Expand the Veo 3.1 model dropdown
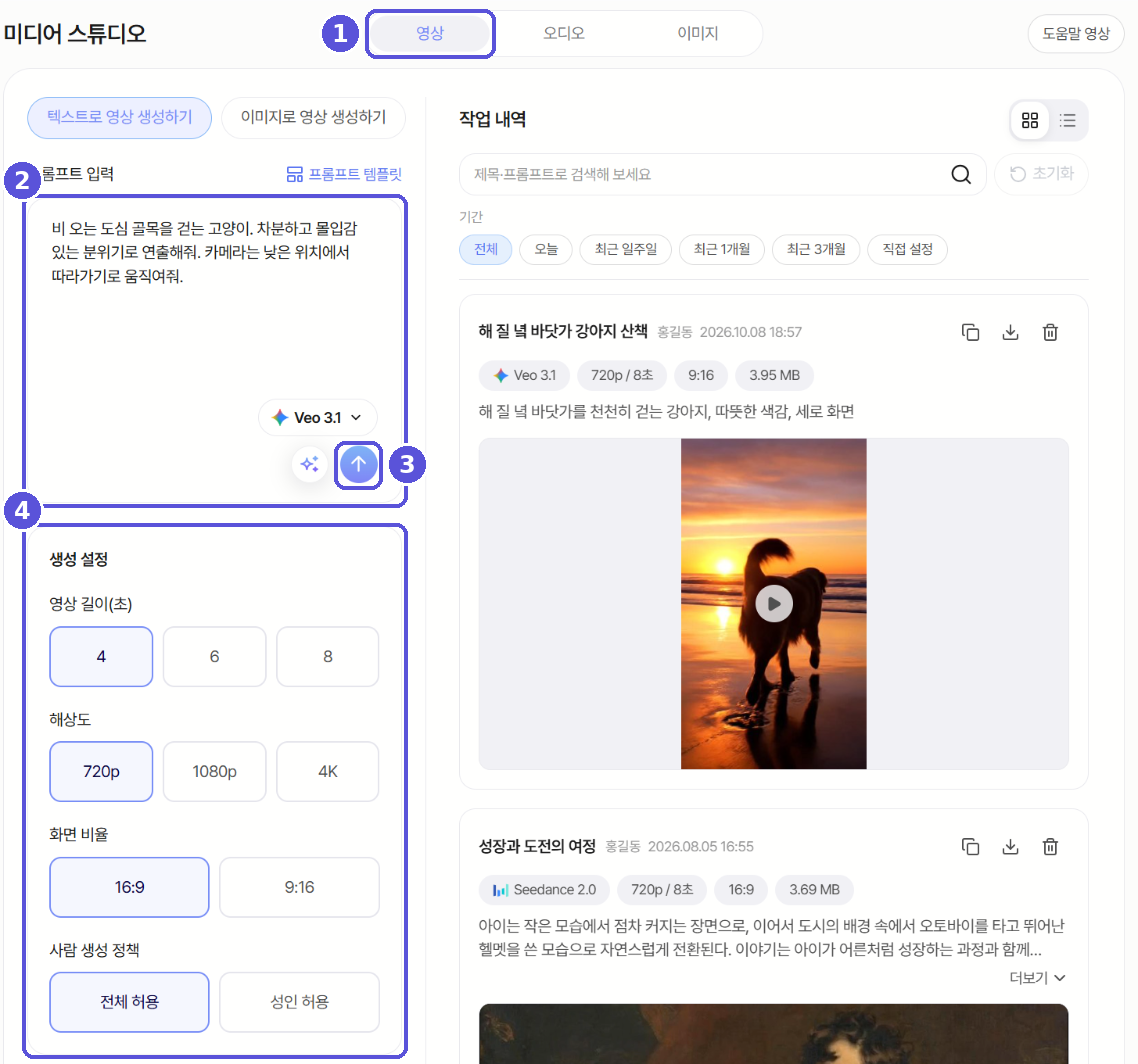Viewport: 1138px width, 1064px height. [317, 417]
